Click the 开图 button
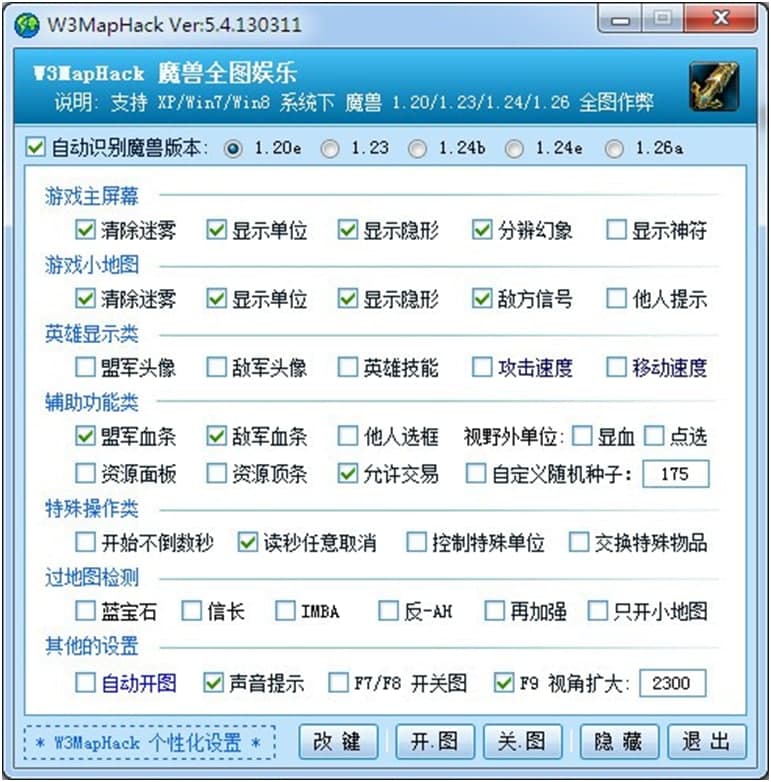The height and width of the screenshot is (782, 771). [x=435, y=742]
